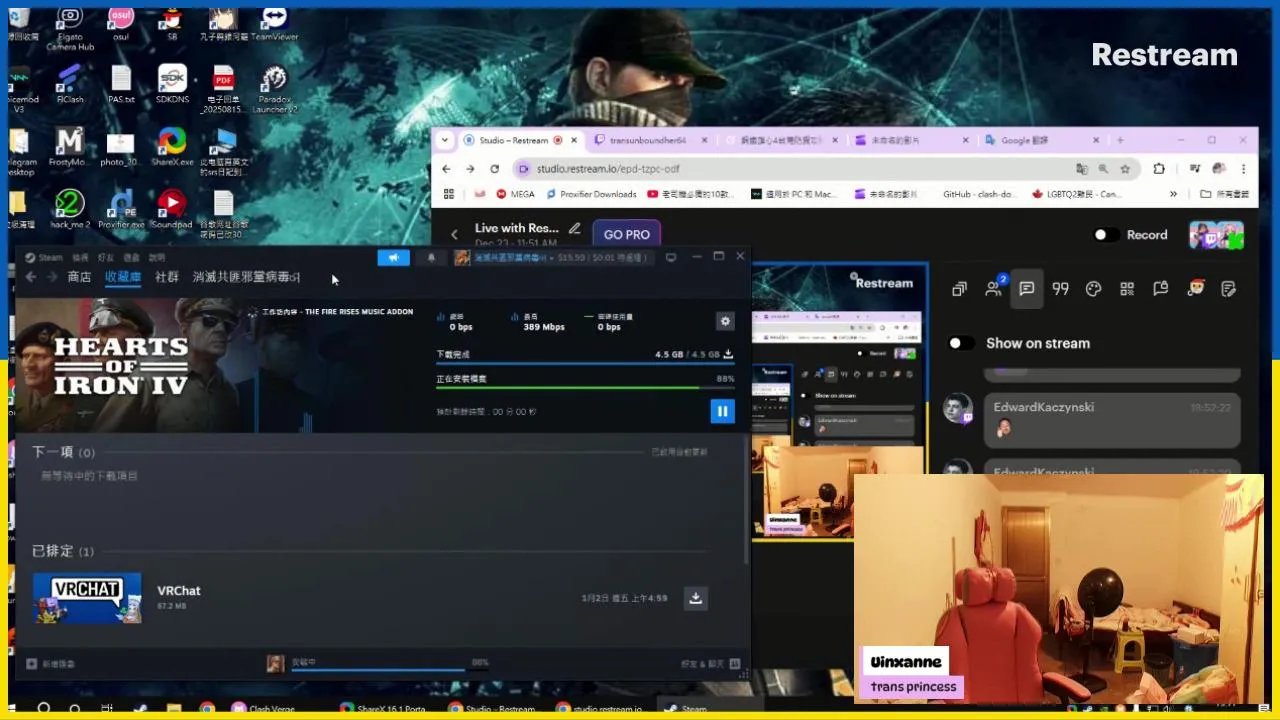
Task: Open Steam profile name tab
Action: pos(246,277)
